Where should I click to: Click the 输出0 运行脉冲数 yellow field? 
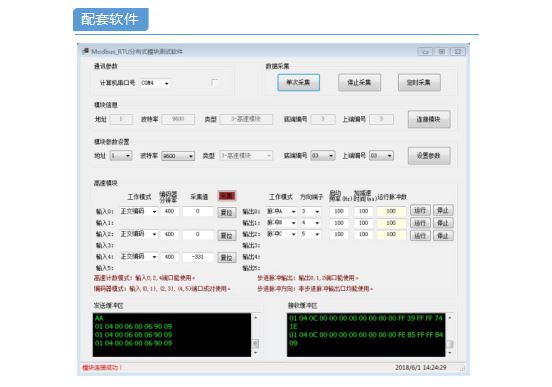click(391, 211)
